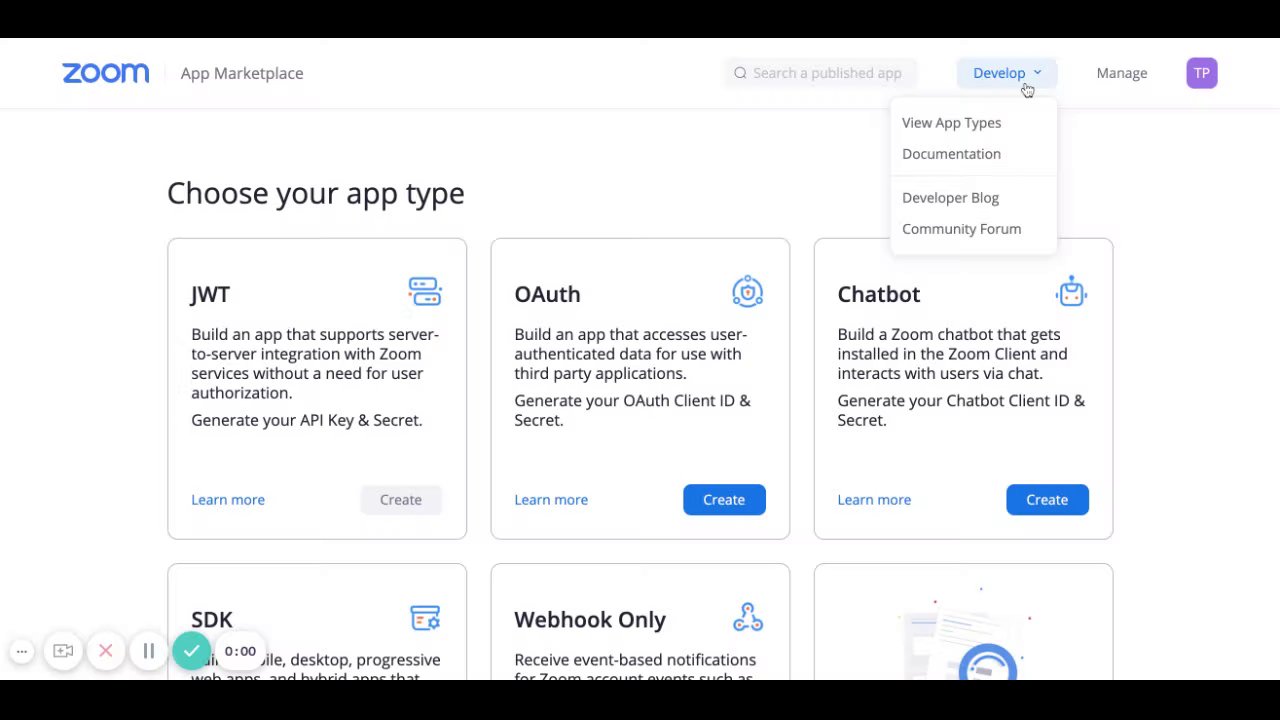Click Create on the OAuth card
Image resolution: width=1280 pixels, height=720 pixels.
click(724, 500)
